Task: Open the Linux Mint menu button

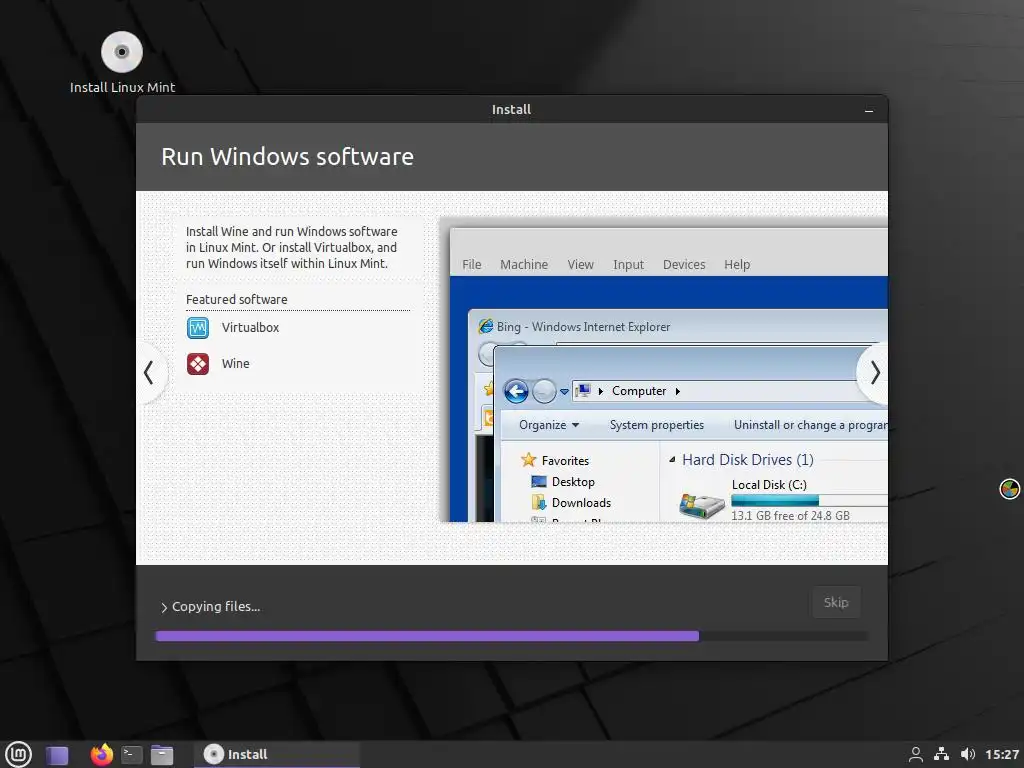Action: click(18, 755)
